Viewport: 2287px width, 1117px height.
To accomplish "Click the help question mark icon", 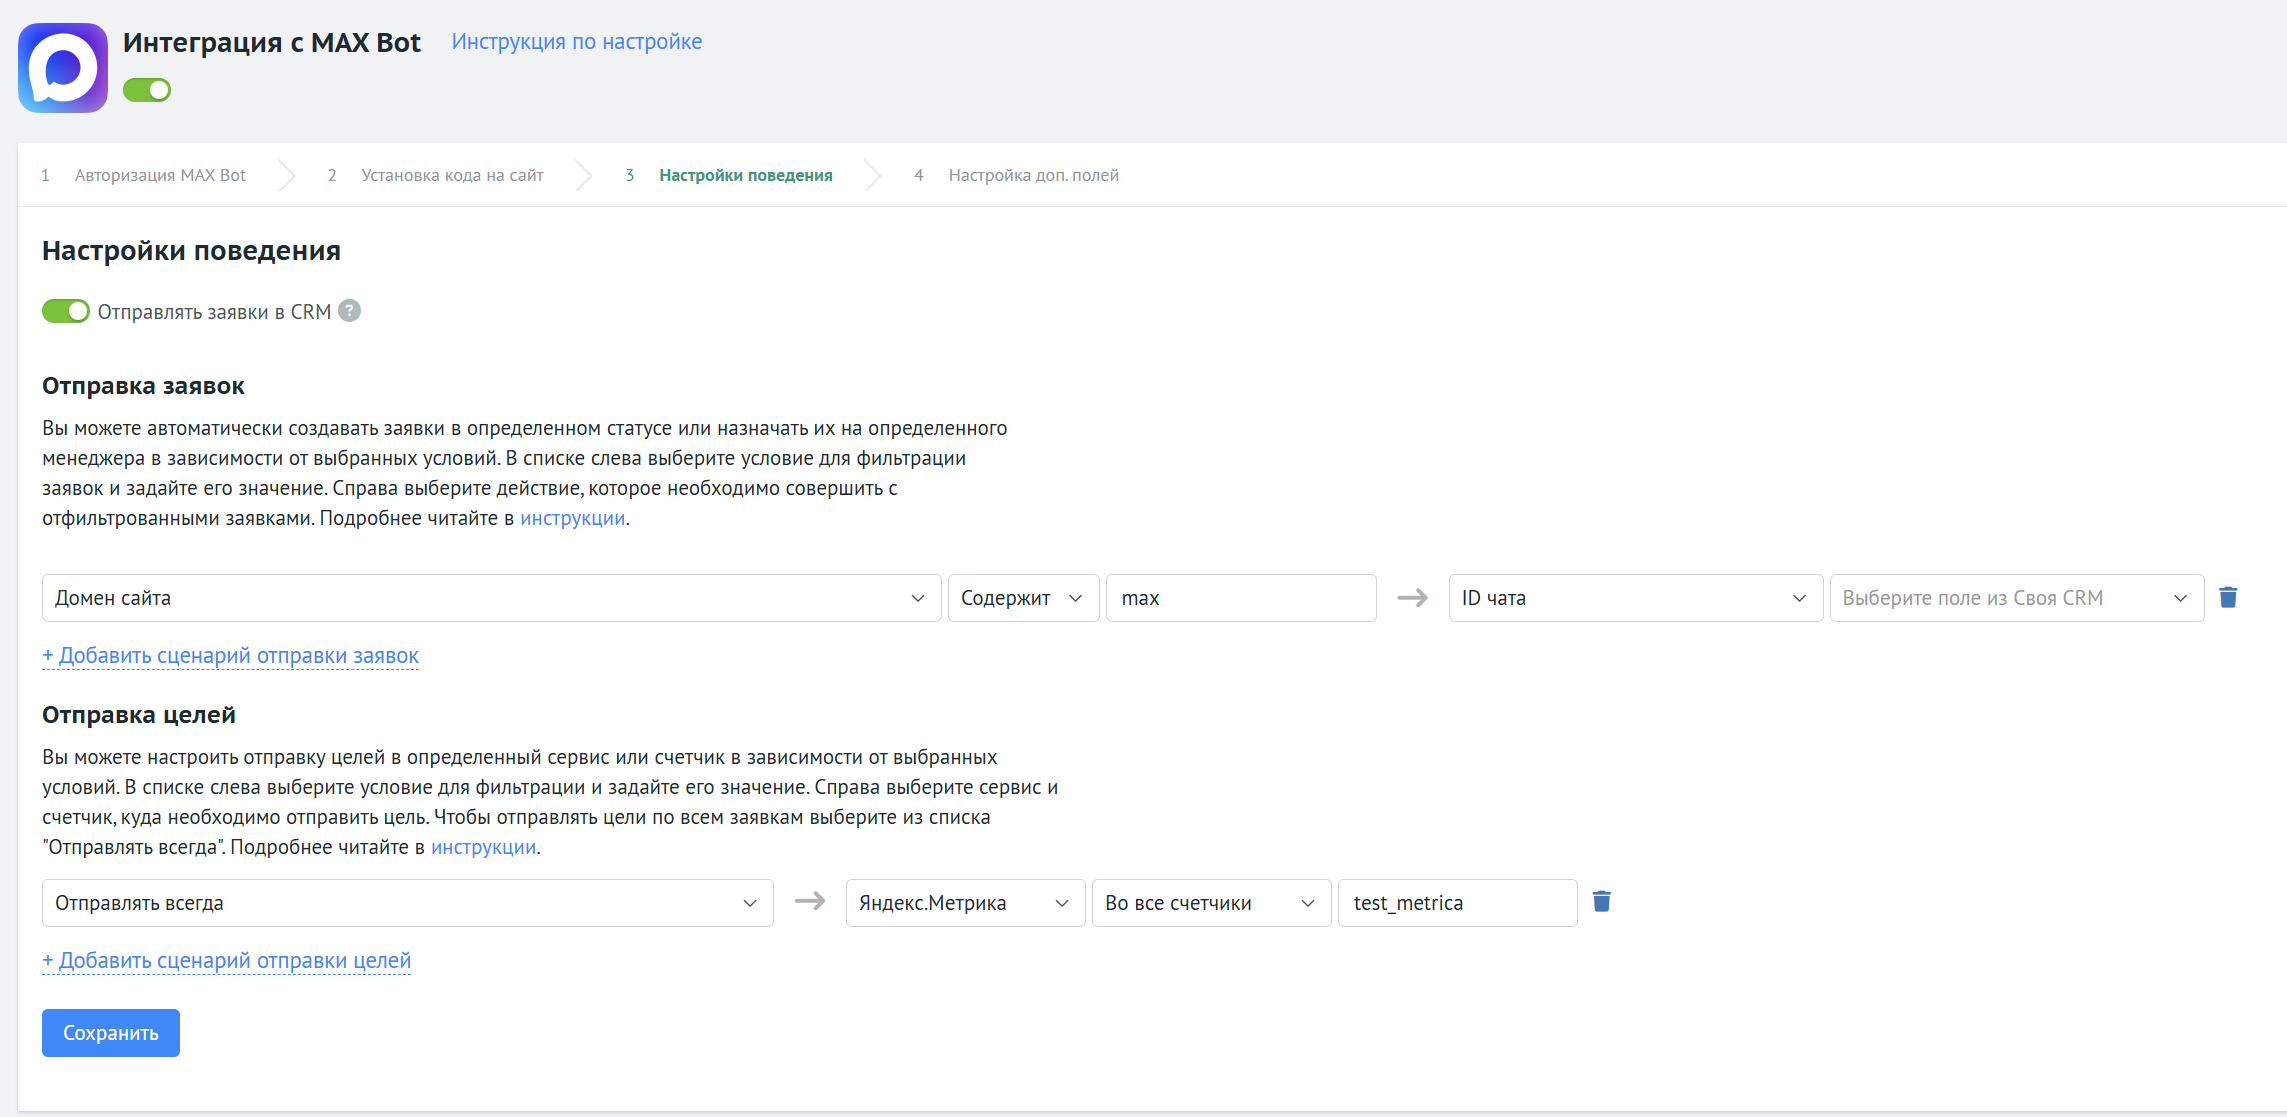I will click(x=349, y=311).
